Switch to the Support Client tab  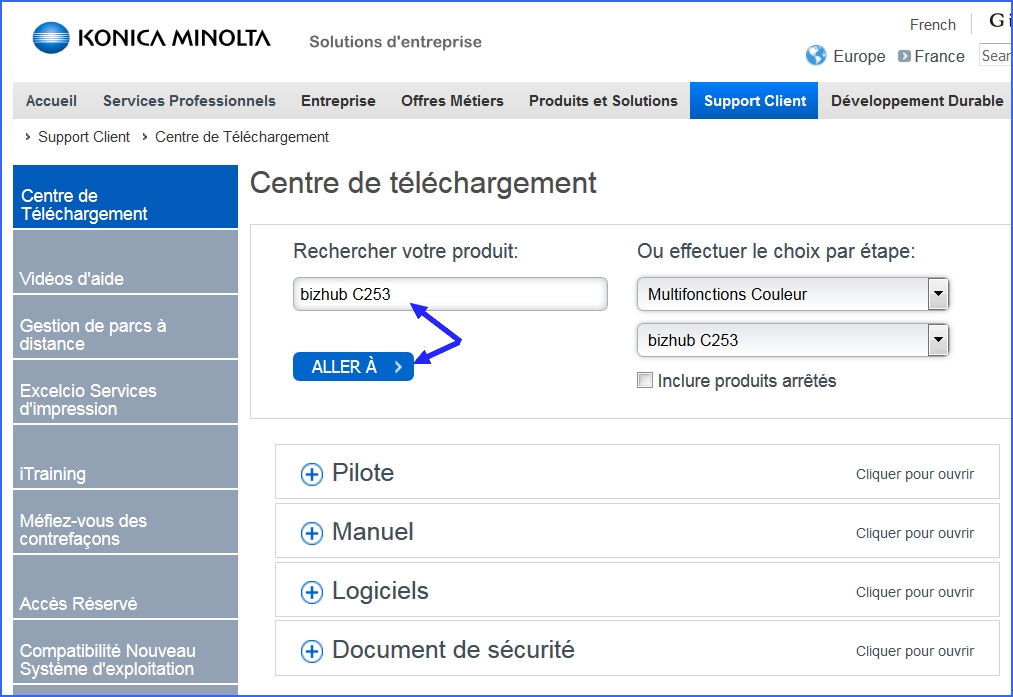tap(753, 100)
